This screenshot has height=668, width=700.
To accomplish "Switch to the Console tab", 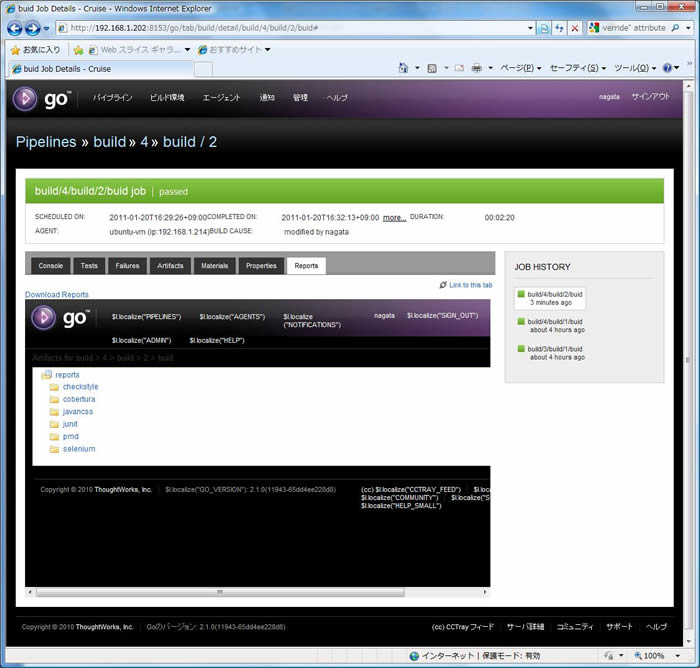I will tap(50, 266).
